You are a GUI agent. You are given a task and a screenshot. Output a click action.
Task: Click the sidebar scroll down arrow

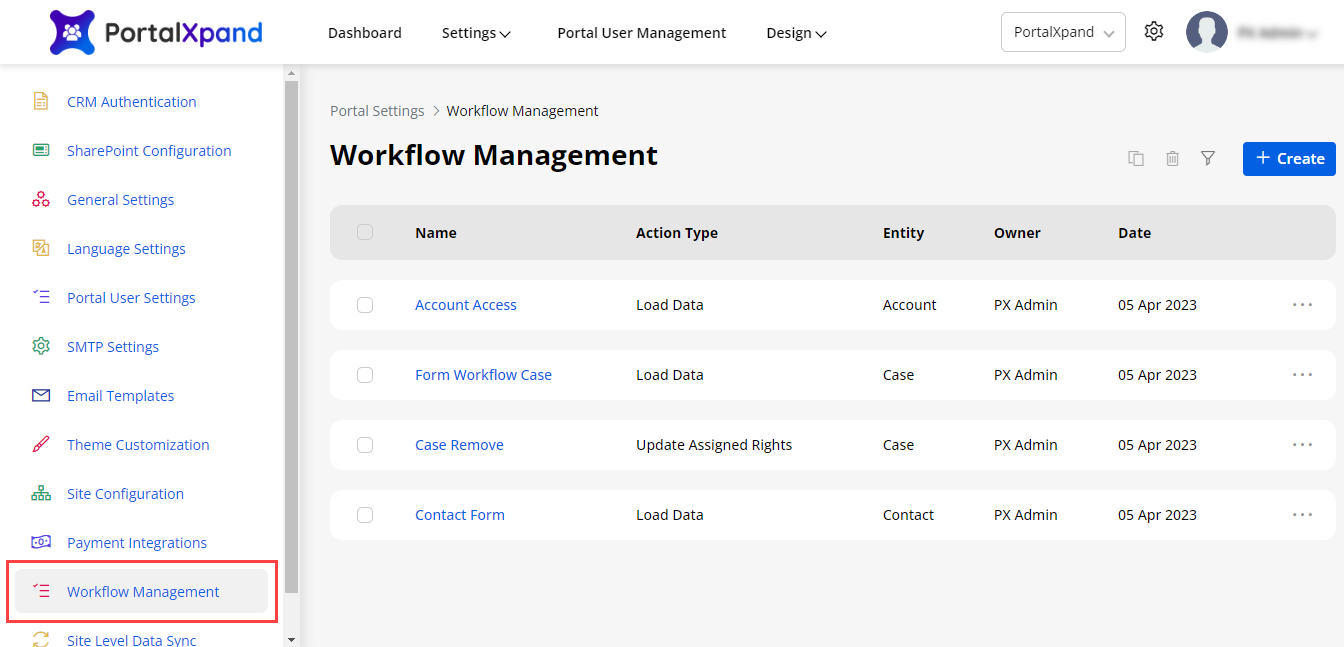tap(291, 639)
